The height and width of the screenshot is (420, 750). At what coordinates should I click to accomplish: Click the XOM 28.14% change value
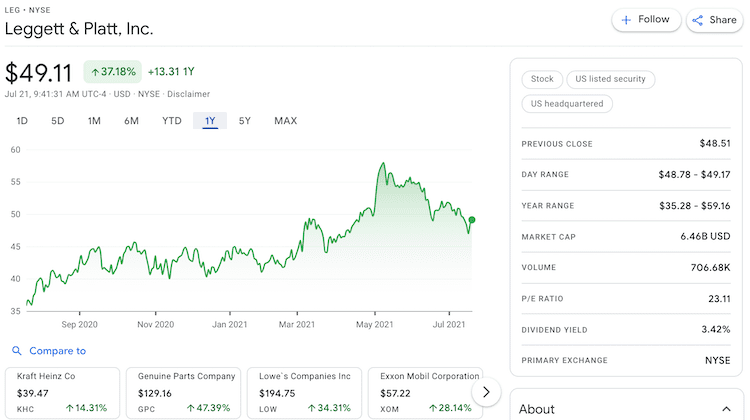(x=450, y=408)
